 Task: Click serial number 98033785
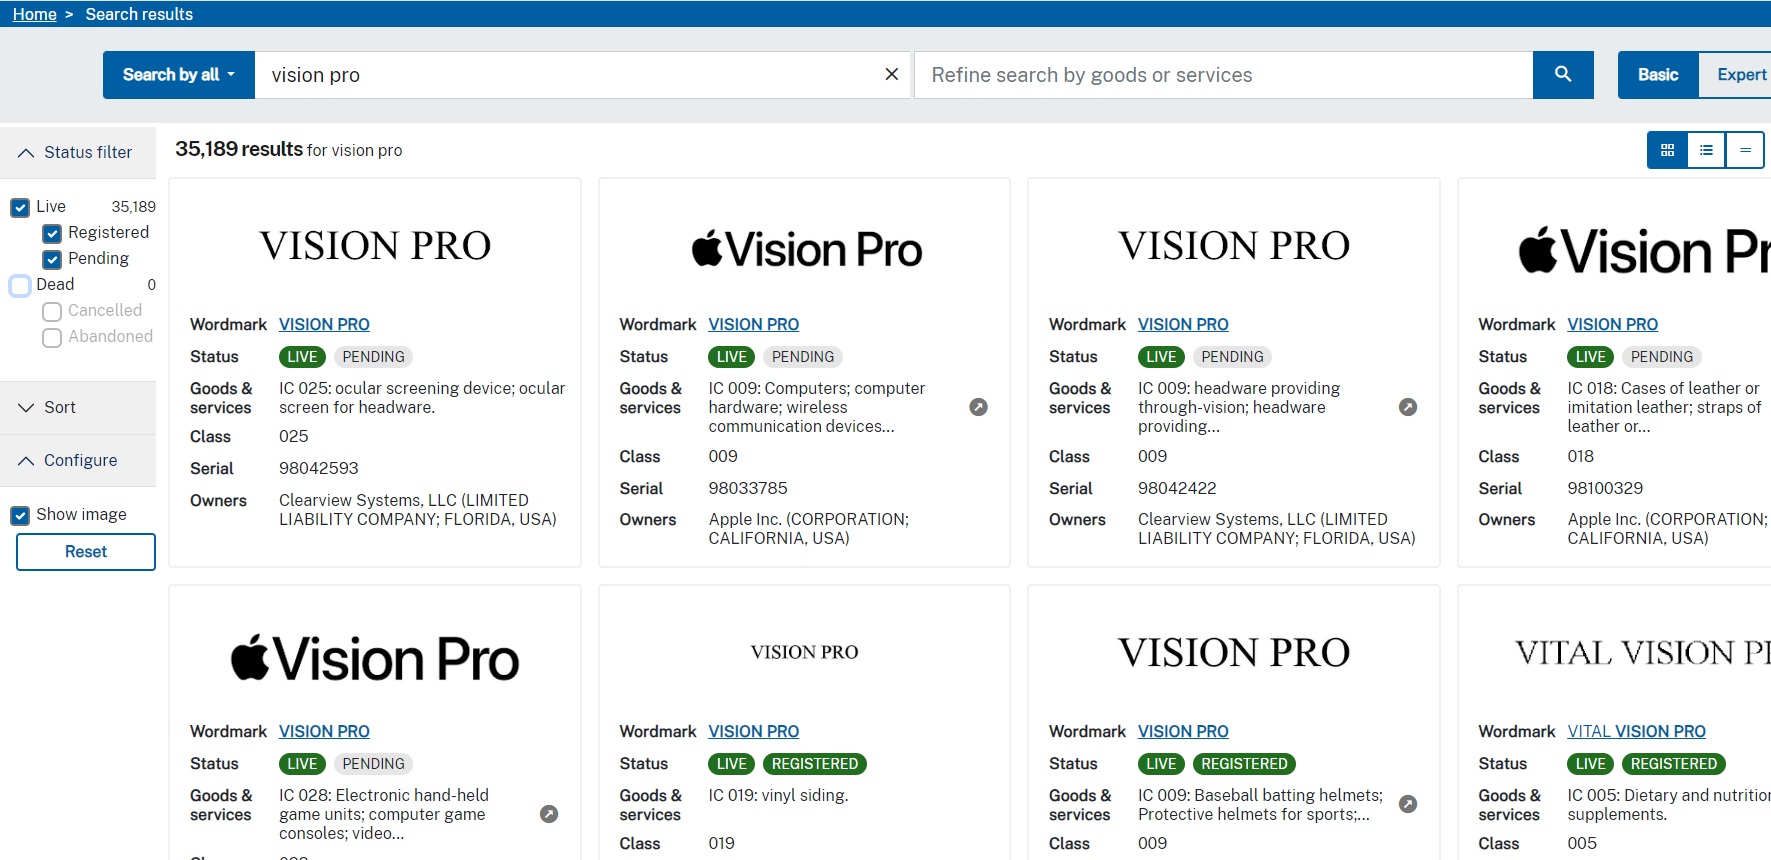[748, 488]
